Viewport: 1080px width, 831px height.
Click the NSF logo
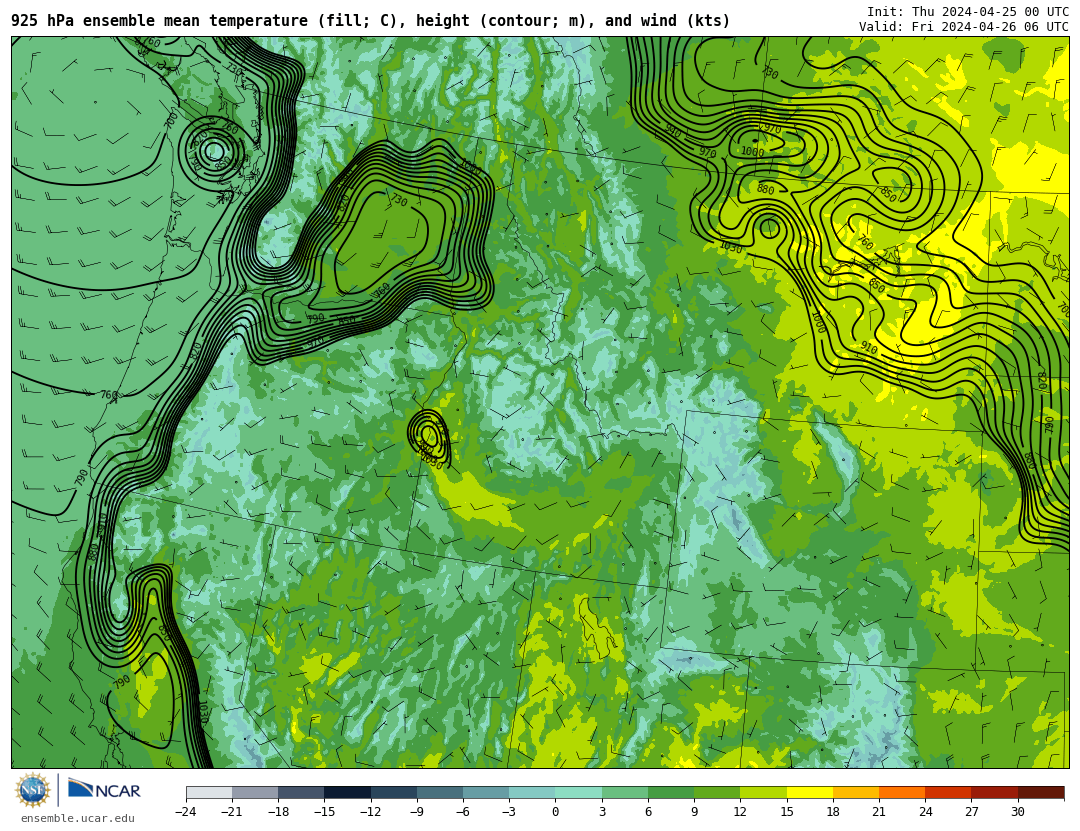33,790
